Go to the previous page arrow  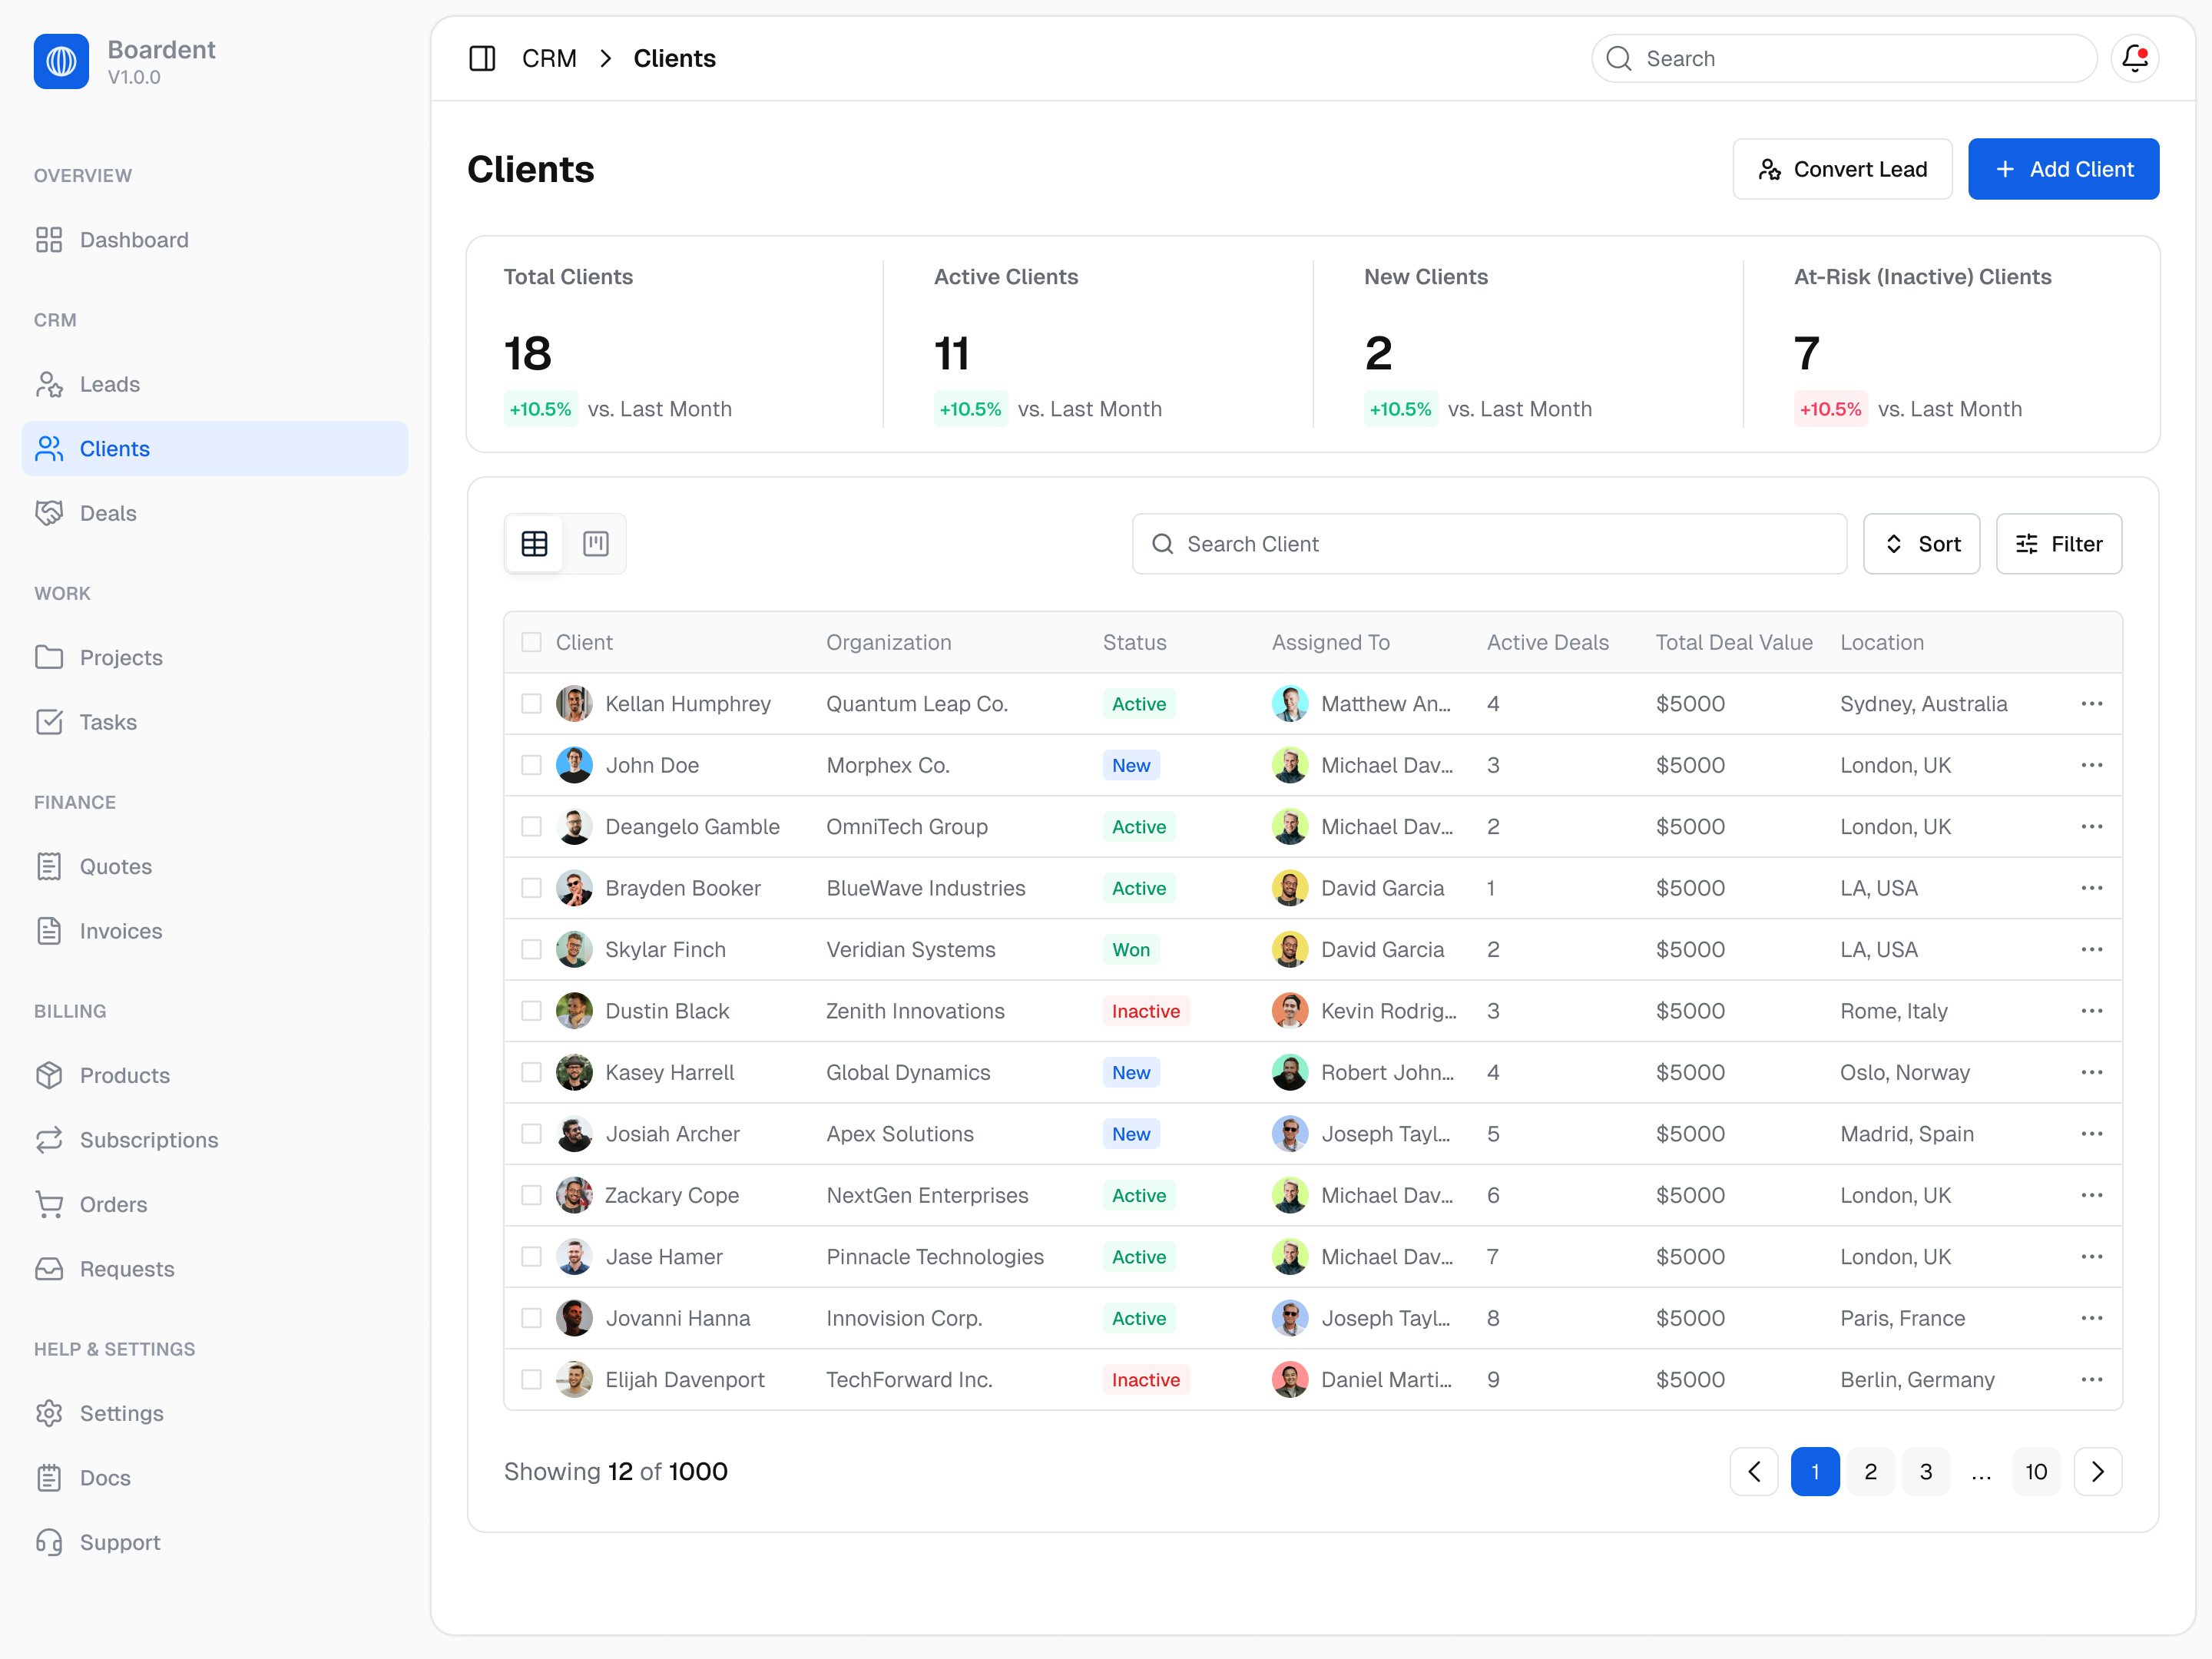(1754, 1471)
